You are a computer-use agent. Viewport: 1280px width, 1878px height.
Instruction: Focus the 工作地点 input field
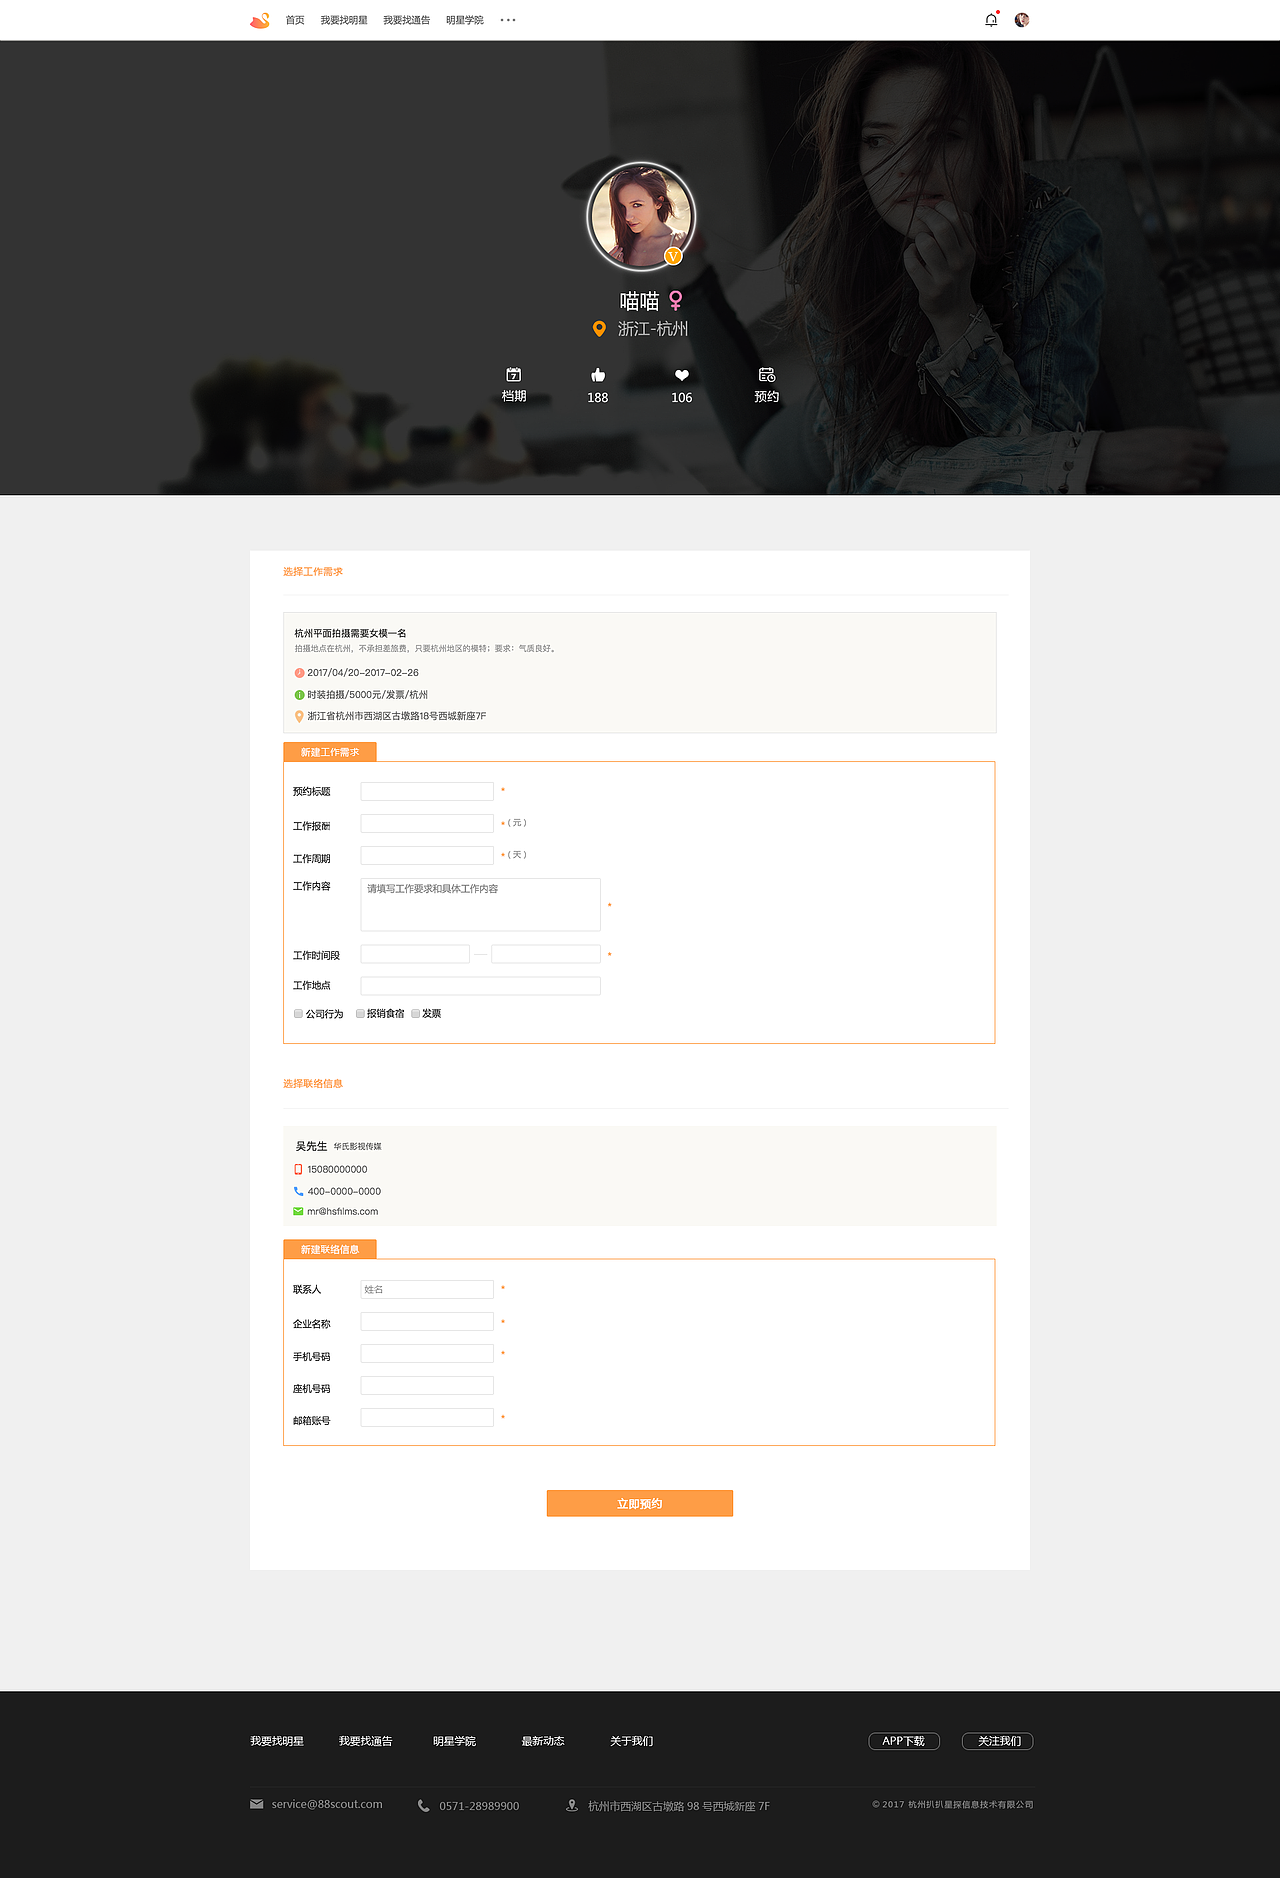(x=480, y=985)
